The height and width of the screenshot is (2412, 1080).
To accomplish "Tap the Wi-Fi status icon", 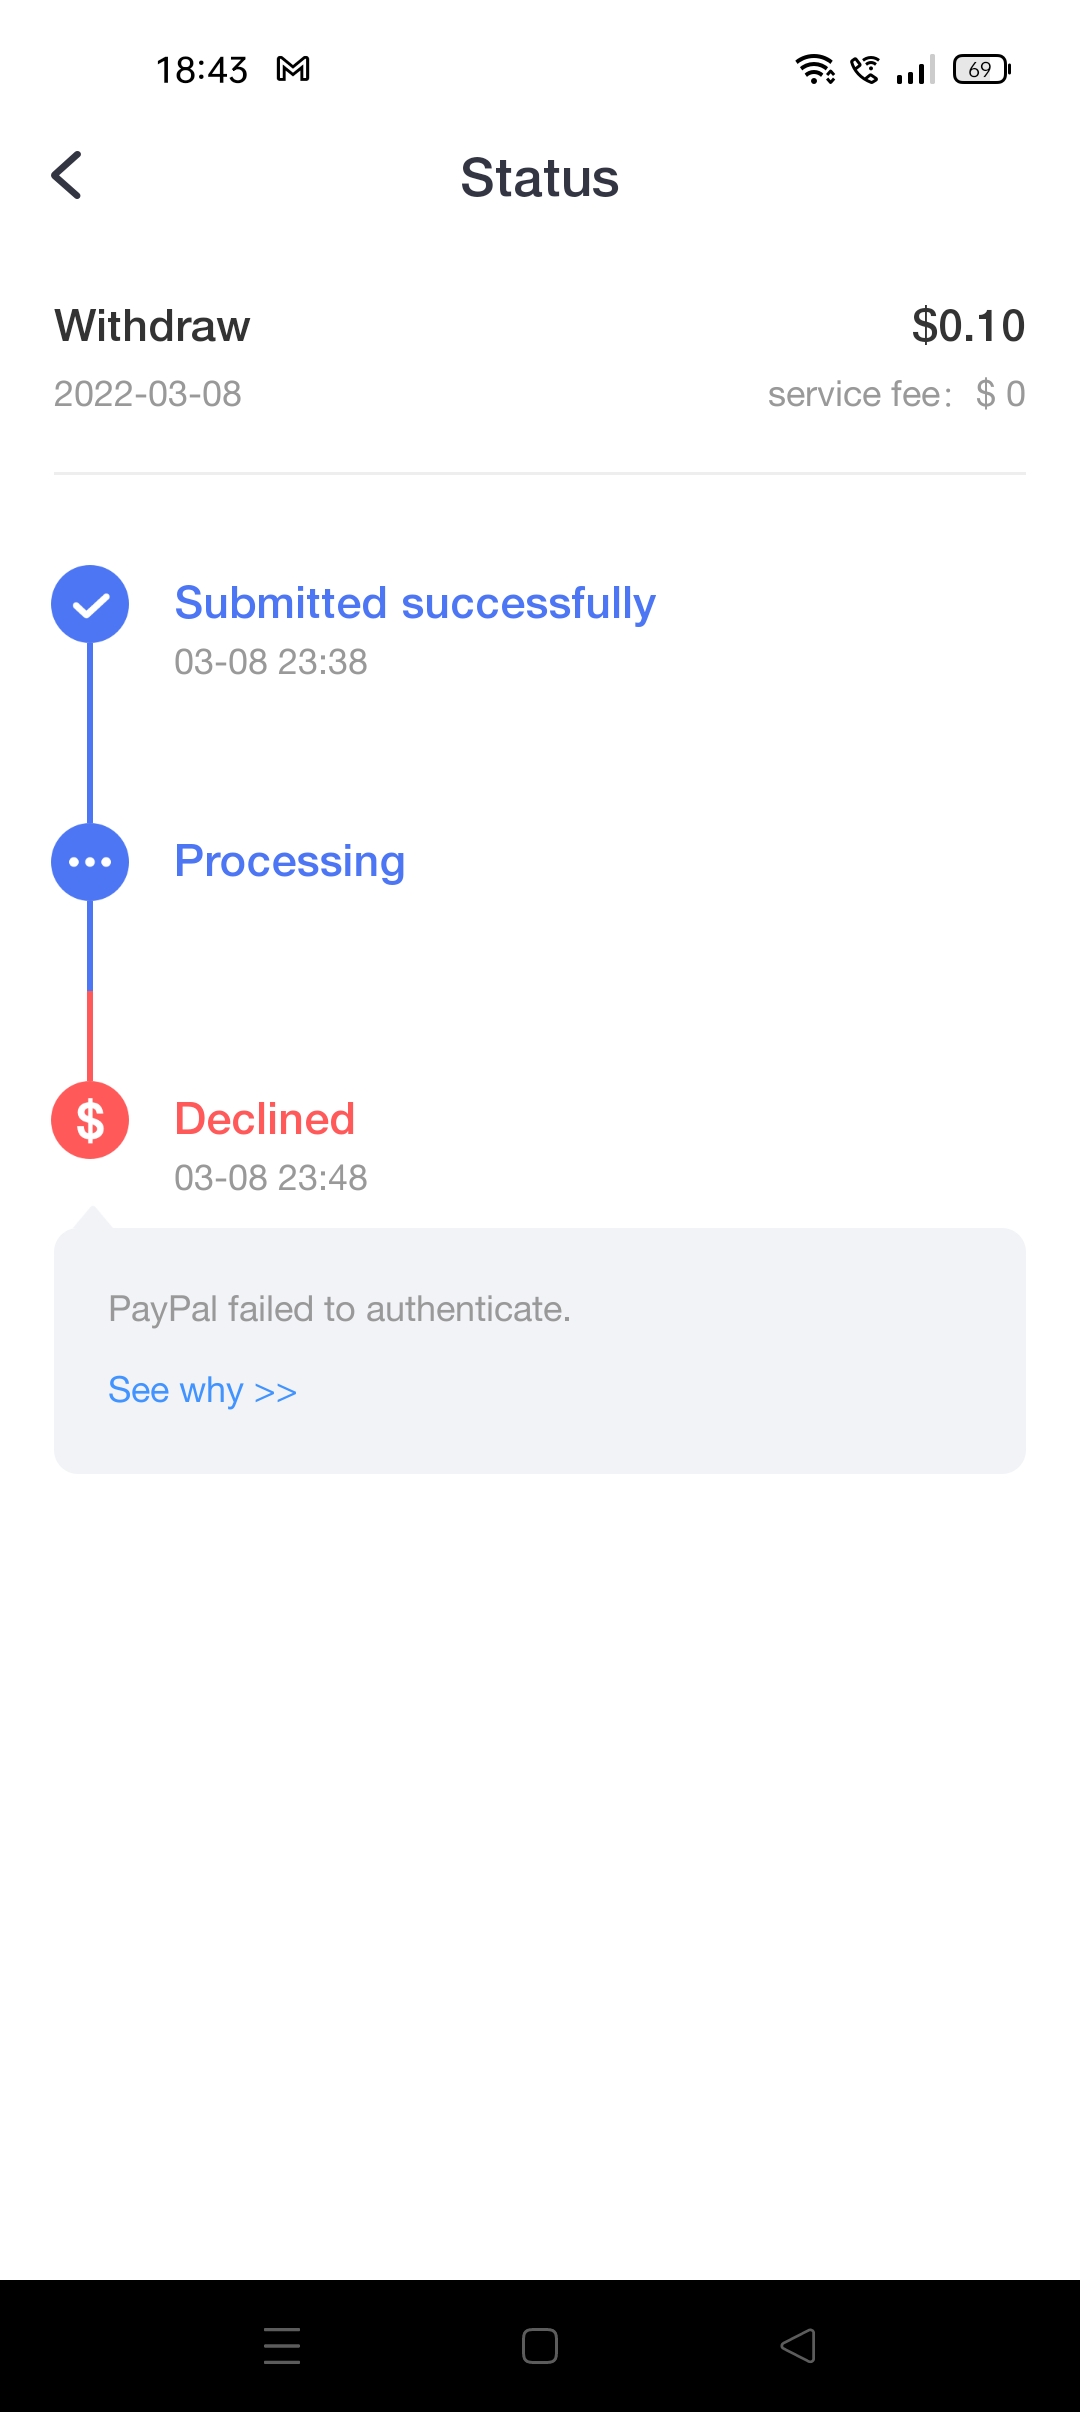I will 814,69.
